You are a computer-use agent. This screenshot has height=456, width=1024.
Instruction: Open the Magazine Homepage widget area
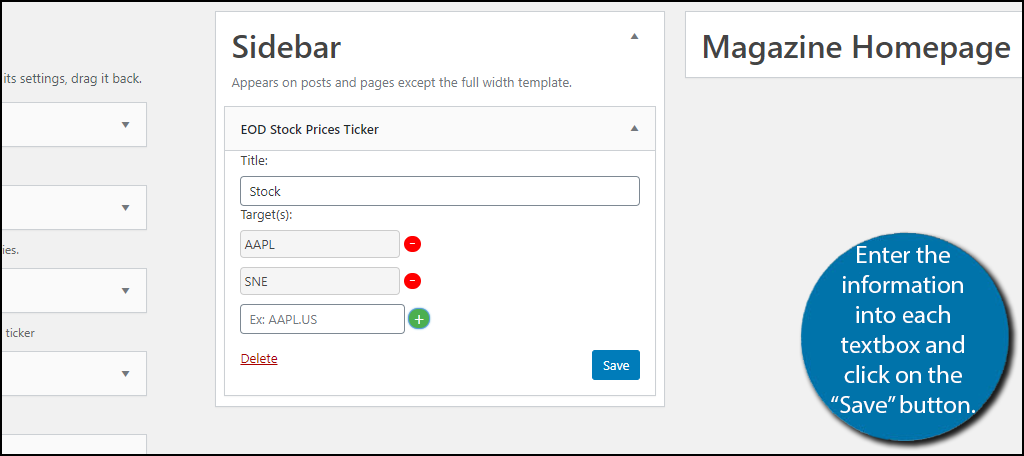click(x=856, y=47)
